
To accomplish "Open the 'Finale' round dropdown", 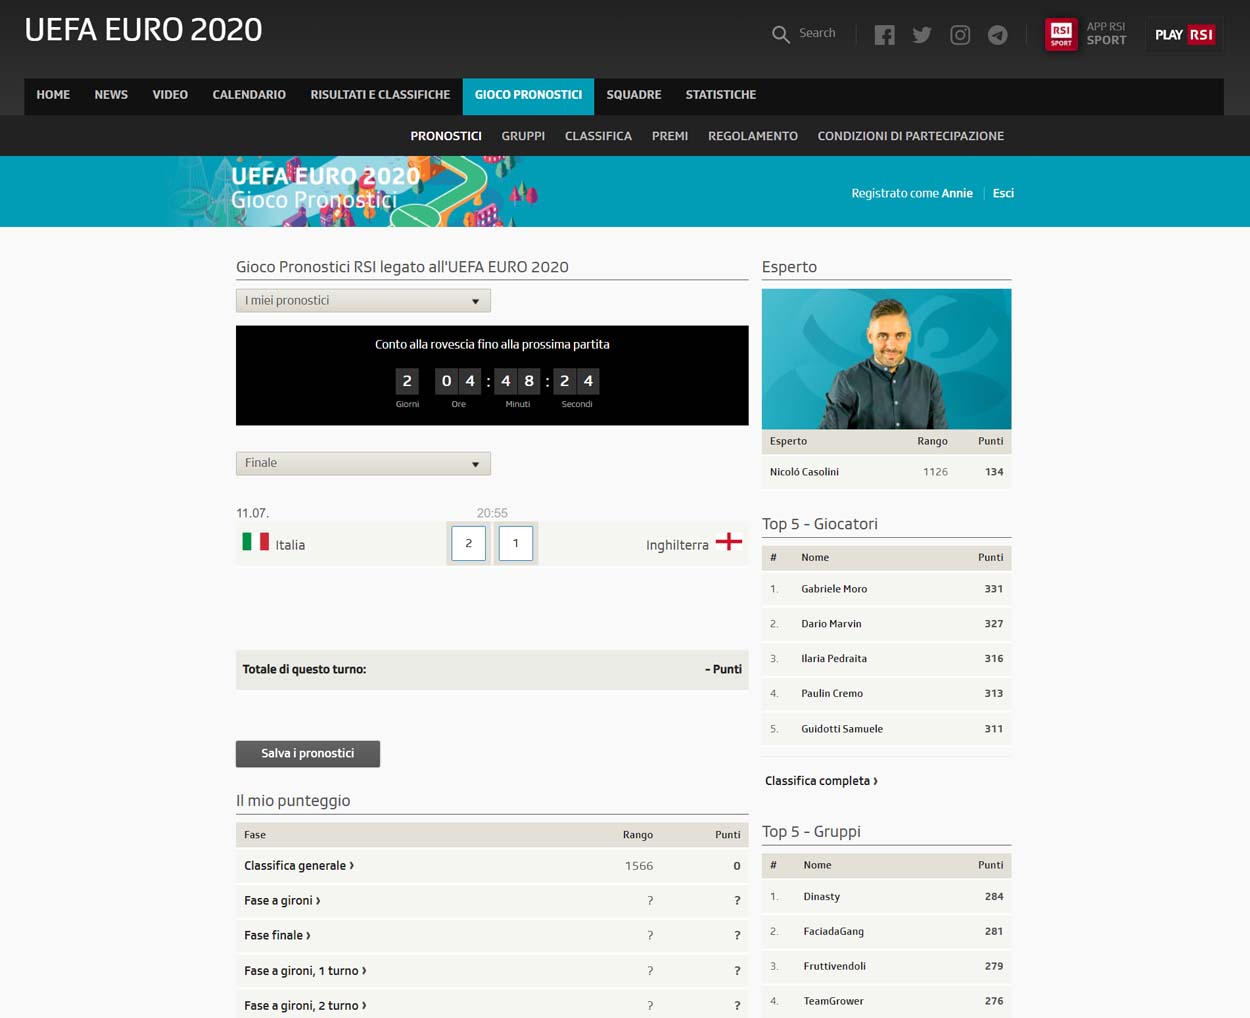I will (363, 463).
